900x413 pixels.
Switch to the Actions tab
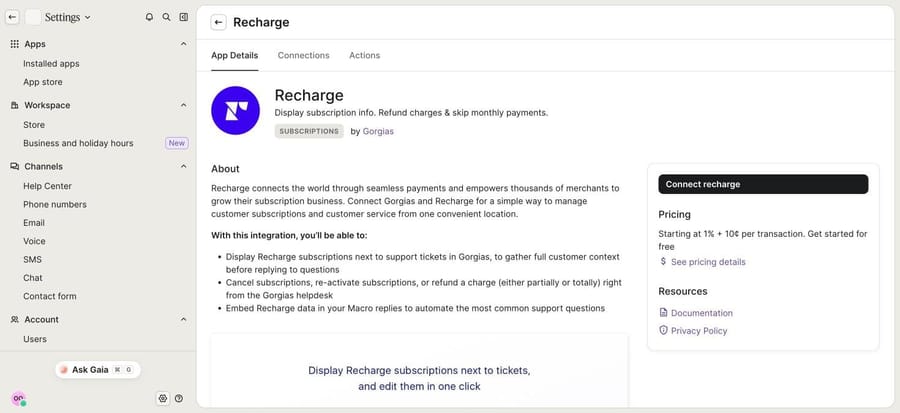click(x=364, y=56)
